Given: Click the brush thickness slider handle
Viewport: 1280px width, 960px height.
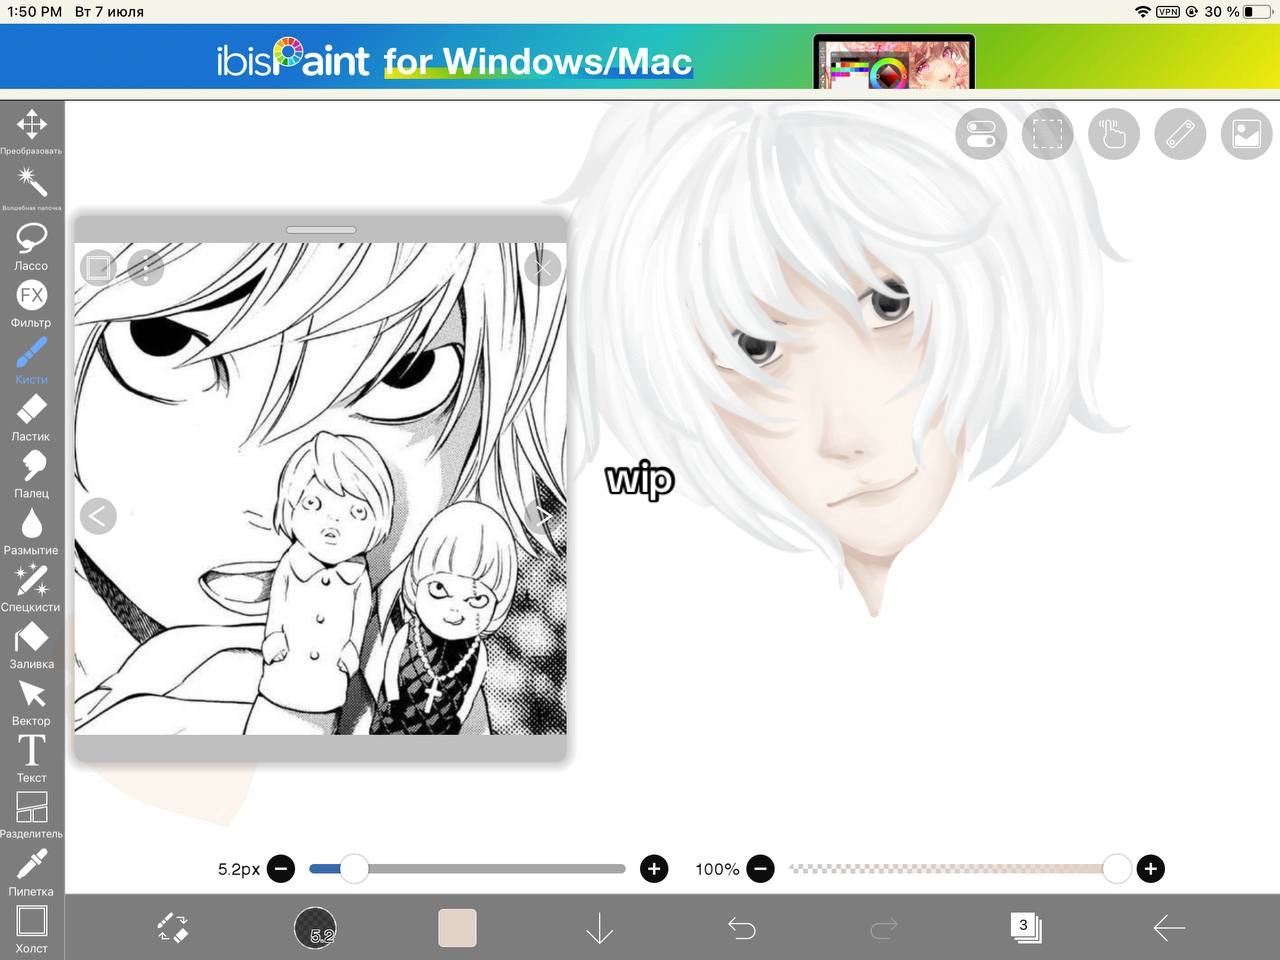Looking at the screenshot, I should point(354,868).
